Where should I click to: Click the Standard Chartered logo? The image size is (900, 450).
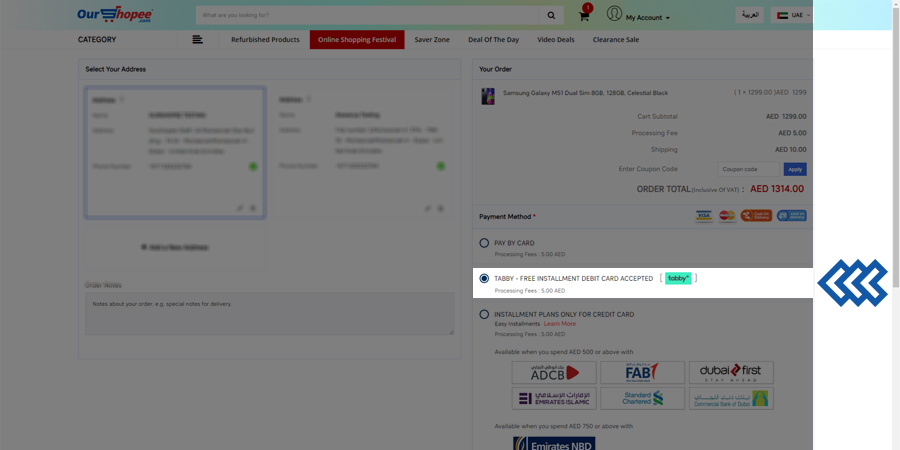[x=642, y=398]
